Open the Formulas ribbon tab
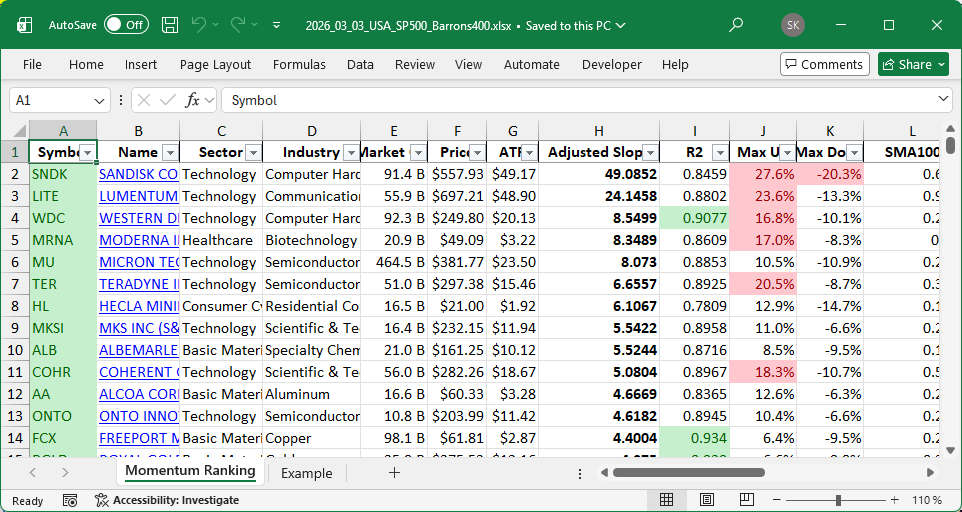The width and height of the screenshot is (962, 512). coord(299,64)
